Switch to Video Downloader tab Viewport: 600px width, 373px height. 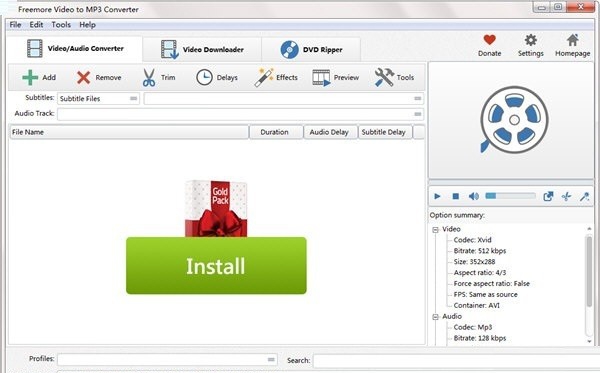(202, 49)
